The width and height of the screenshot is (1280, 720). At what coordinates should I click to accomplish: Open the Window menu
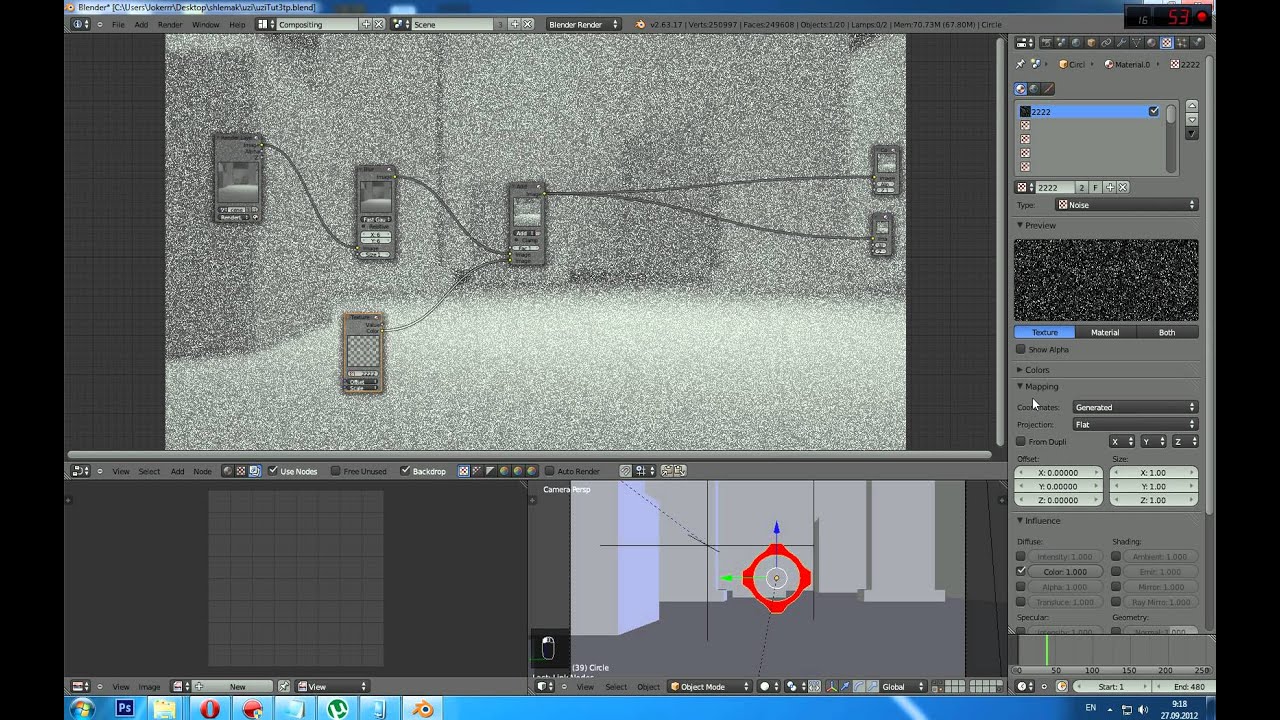pyautogui.click(x=205, y=24)
